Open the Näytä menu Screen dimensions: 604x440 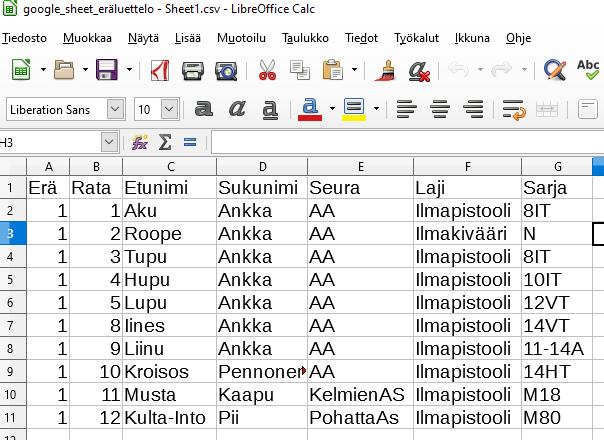(143, 38)
